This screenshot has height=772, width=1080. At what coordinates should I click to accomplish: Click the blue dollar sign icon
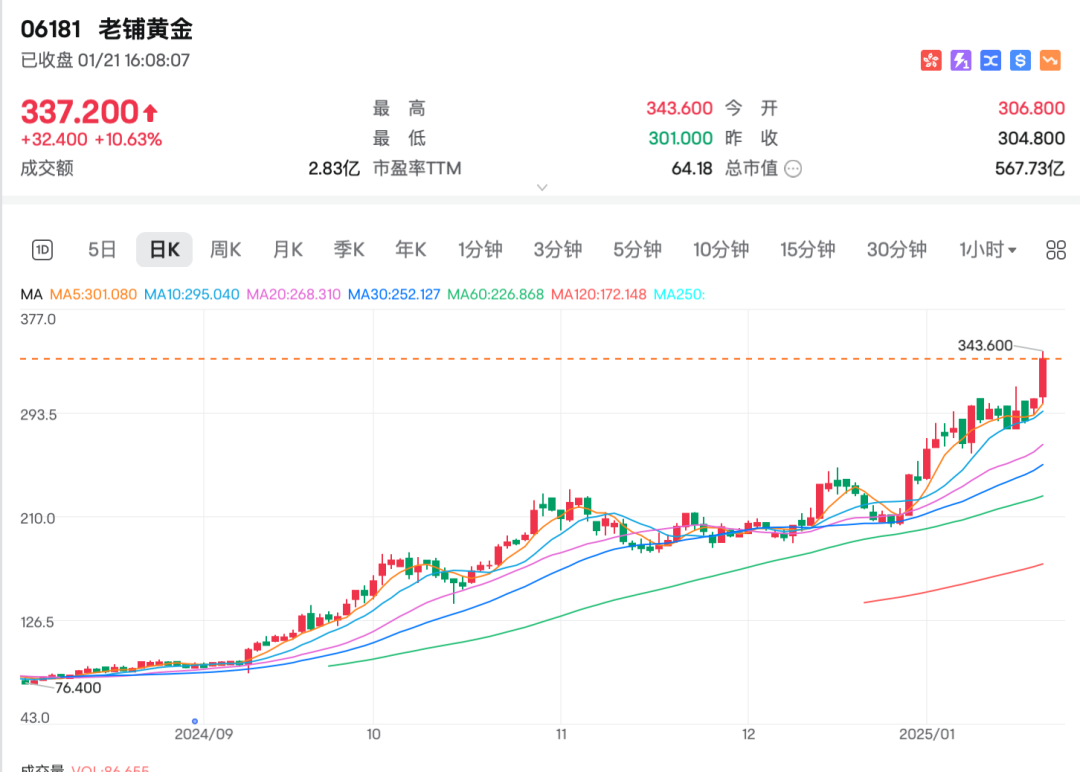point(1020,61)
